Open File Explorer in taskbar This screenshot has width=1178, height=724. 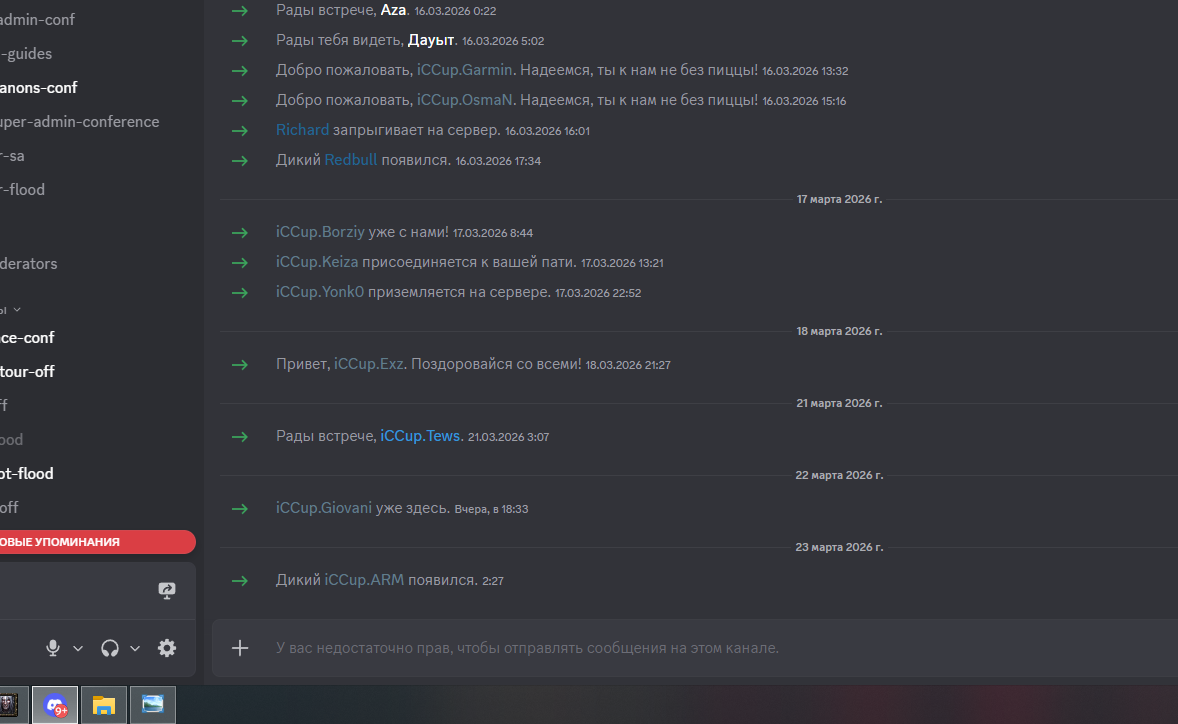coord(103,705)
